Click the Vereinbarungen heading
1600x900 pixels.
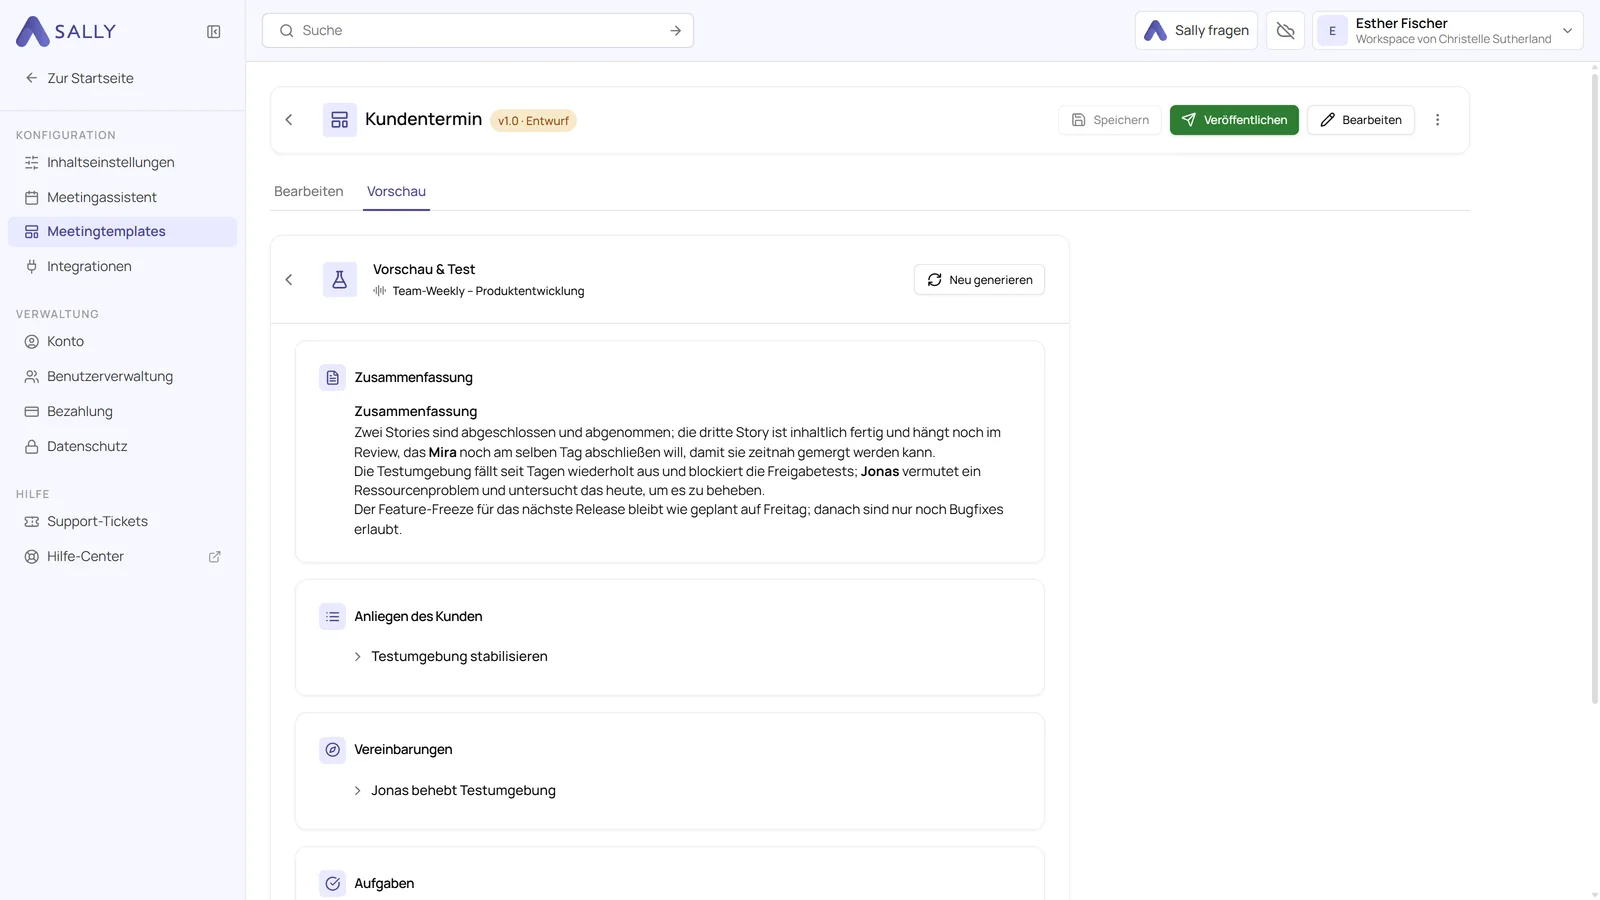[403, 750]
